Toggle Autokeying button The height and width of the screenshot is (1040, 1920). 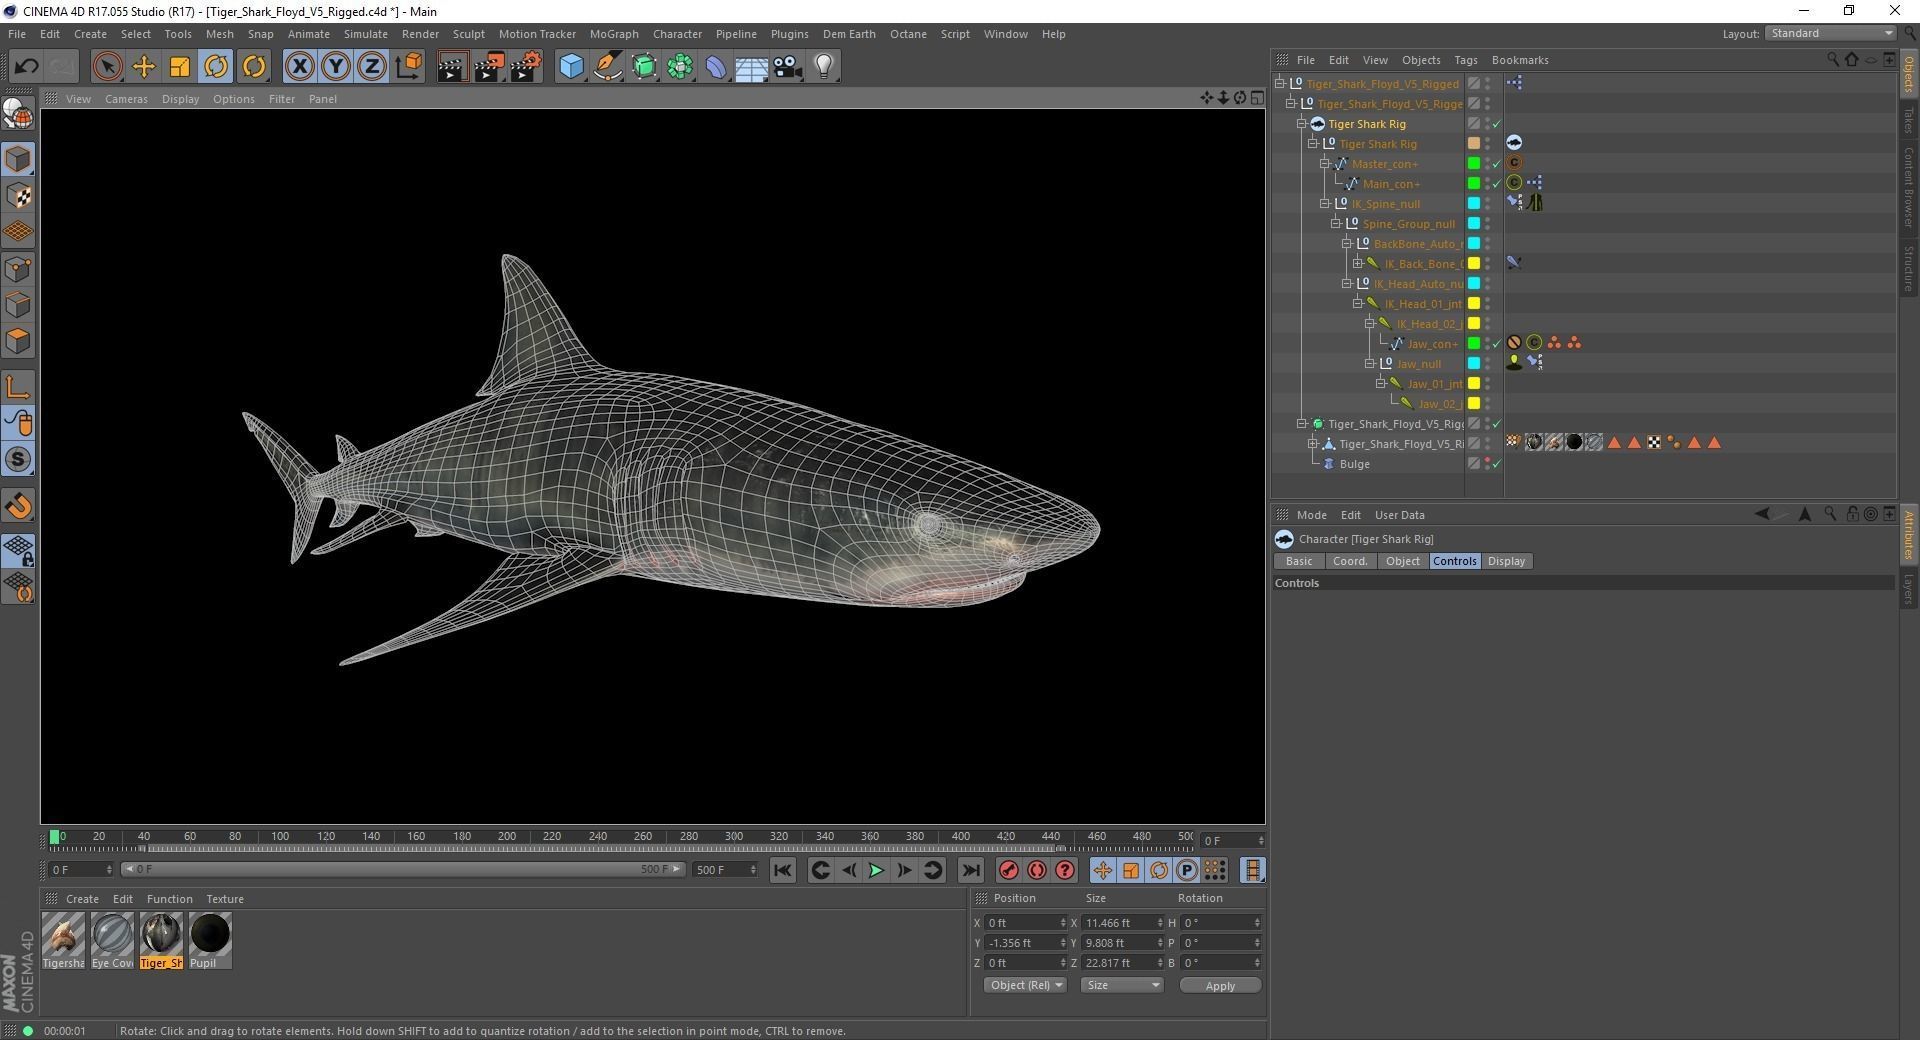click(1037, 871)
